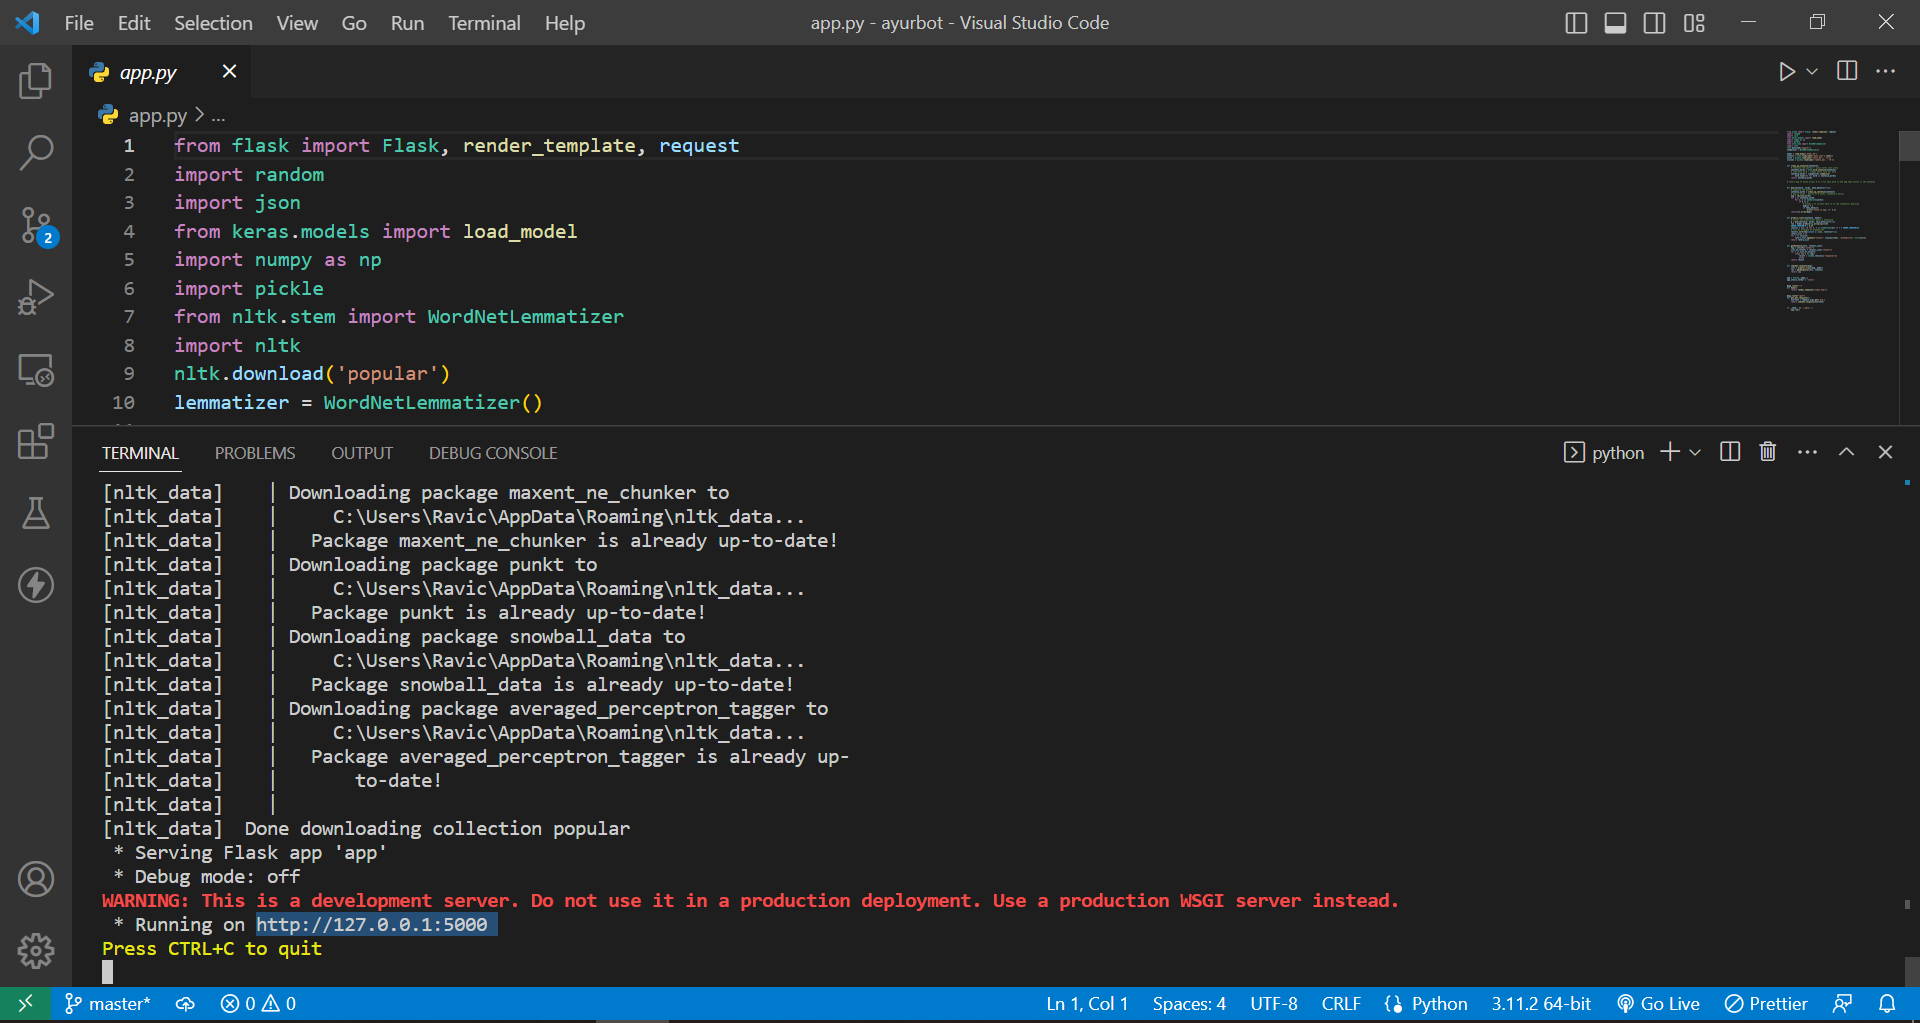Screen dimensions: 1920x1023
Task: Switch to the OUTPUT tab
Action: [362, 453]
